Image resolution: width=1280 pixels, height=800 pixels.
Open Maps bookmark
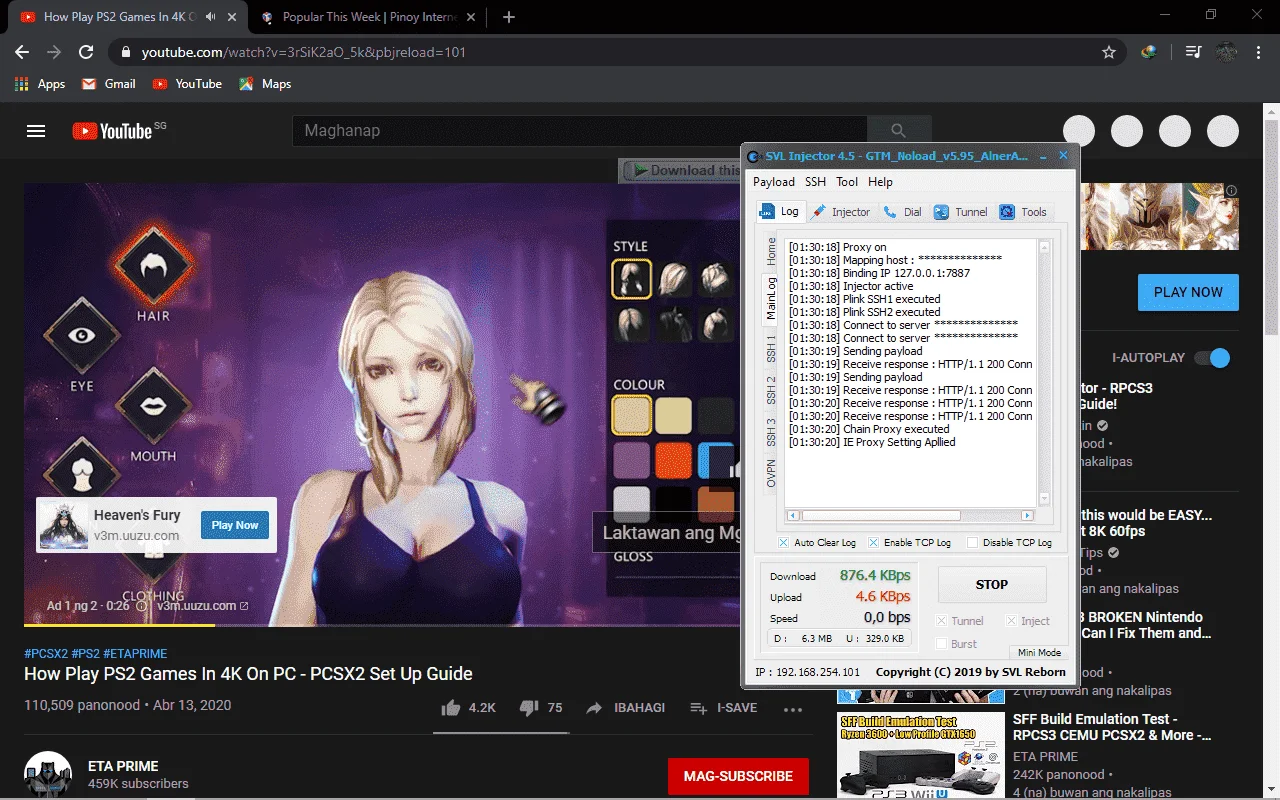265,84
